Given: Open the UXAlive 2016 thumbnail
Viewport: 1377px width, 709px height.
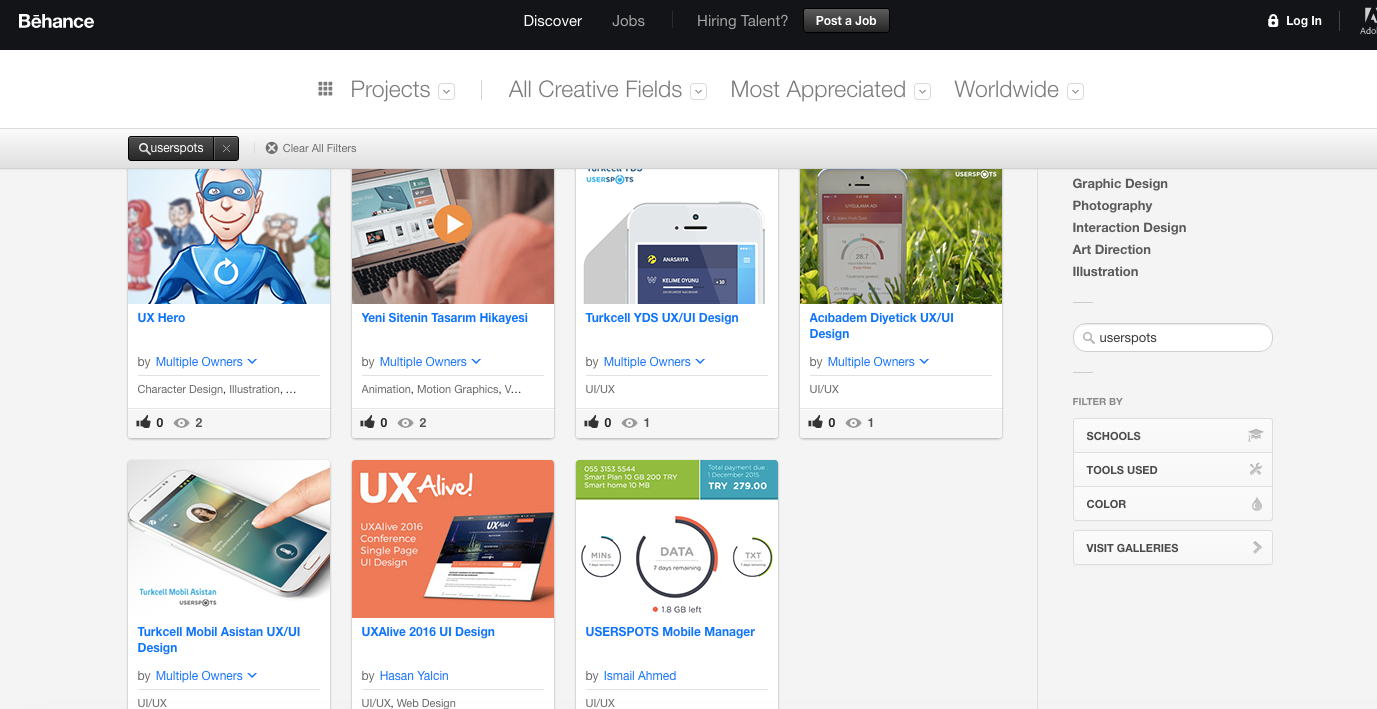Looking at the screenshot, I should 453,539.
